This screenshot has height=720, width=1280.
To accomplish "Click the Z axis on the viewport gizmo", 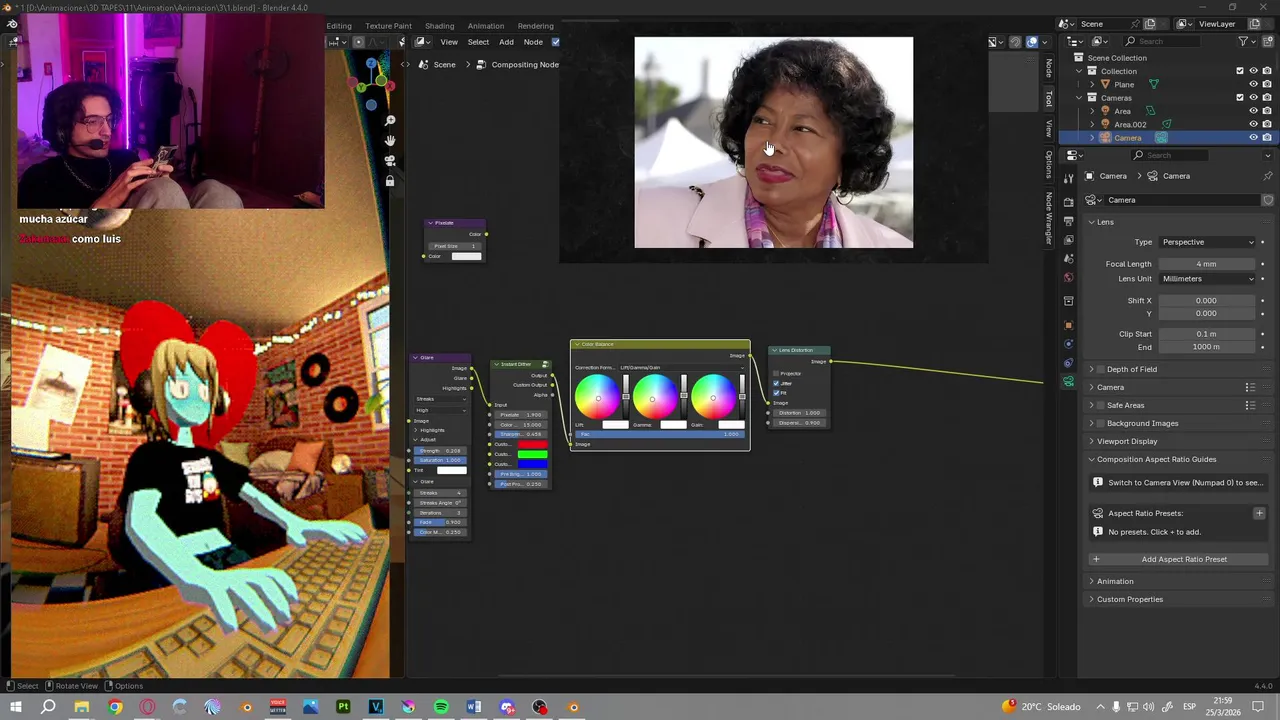I will [371, 64].
